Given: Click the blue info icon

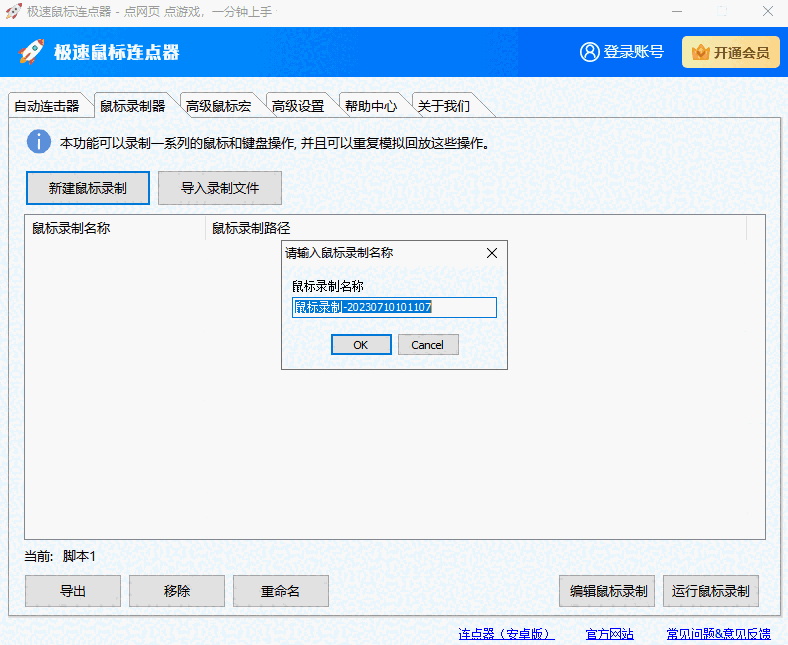Looking at the screenshot, I should [38, 142].
